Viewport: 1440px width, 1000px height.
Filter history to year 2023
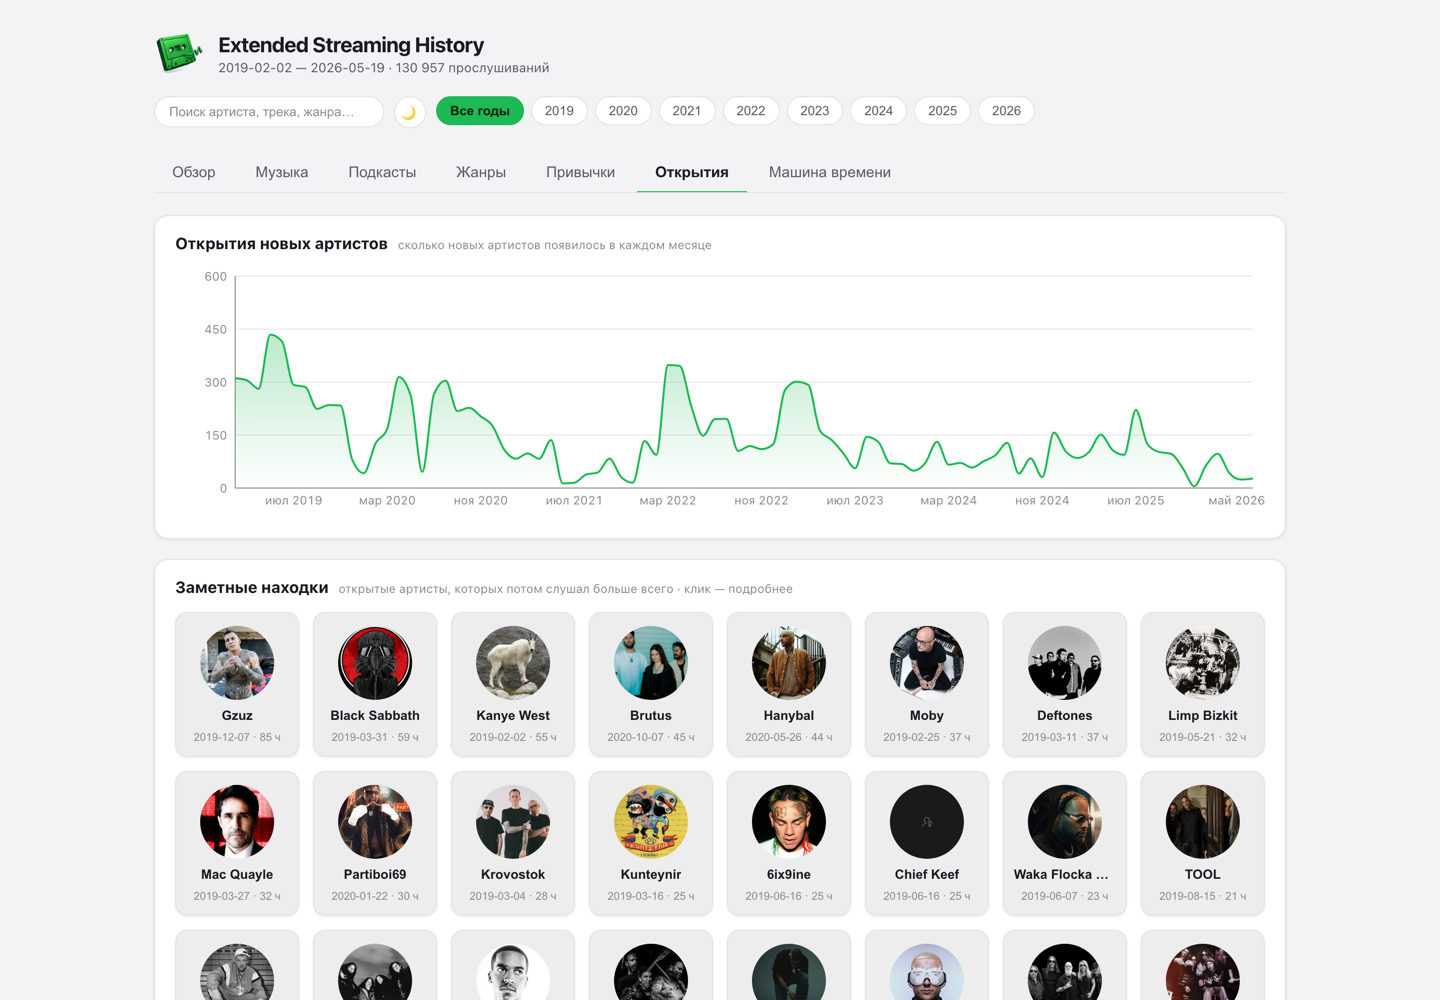[x=815, y=111]
